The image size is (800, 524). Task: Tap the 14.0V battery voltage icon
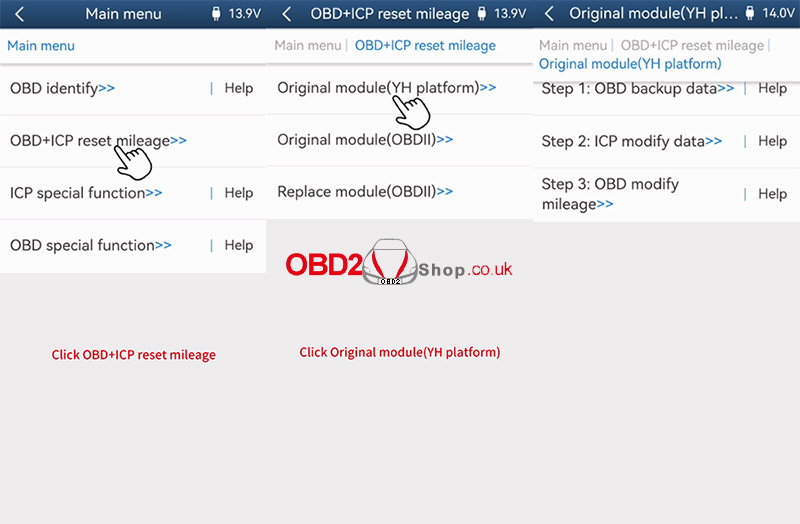click(x=749, y=14)
